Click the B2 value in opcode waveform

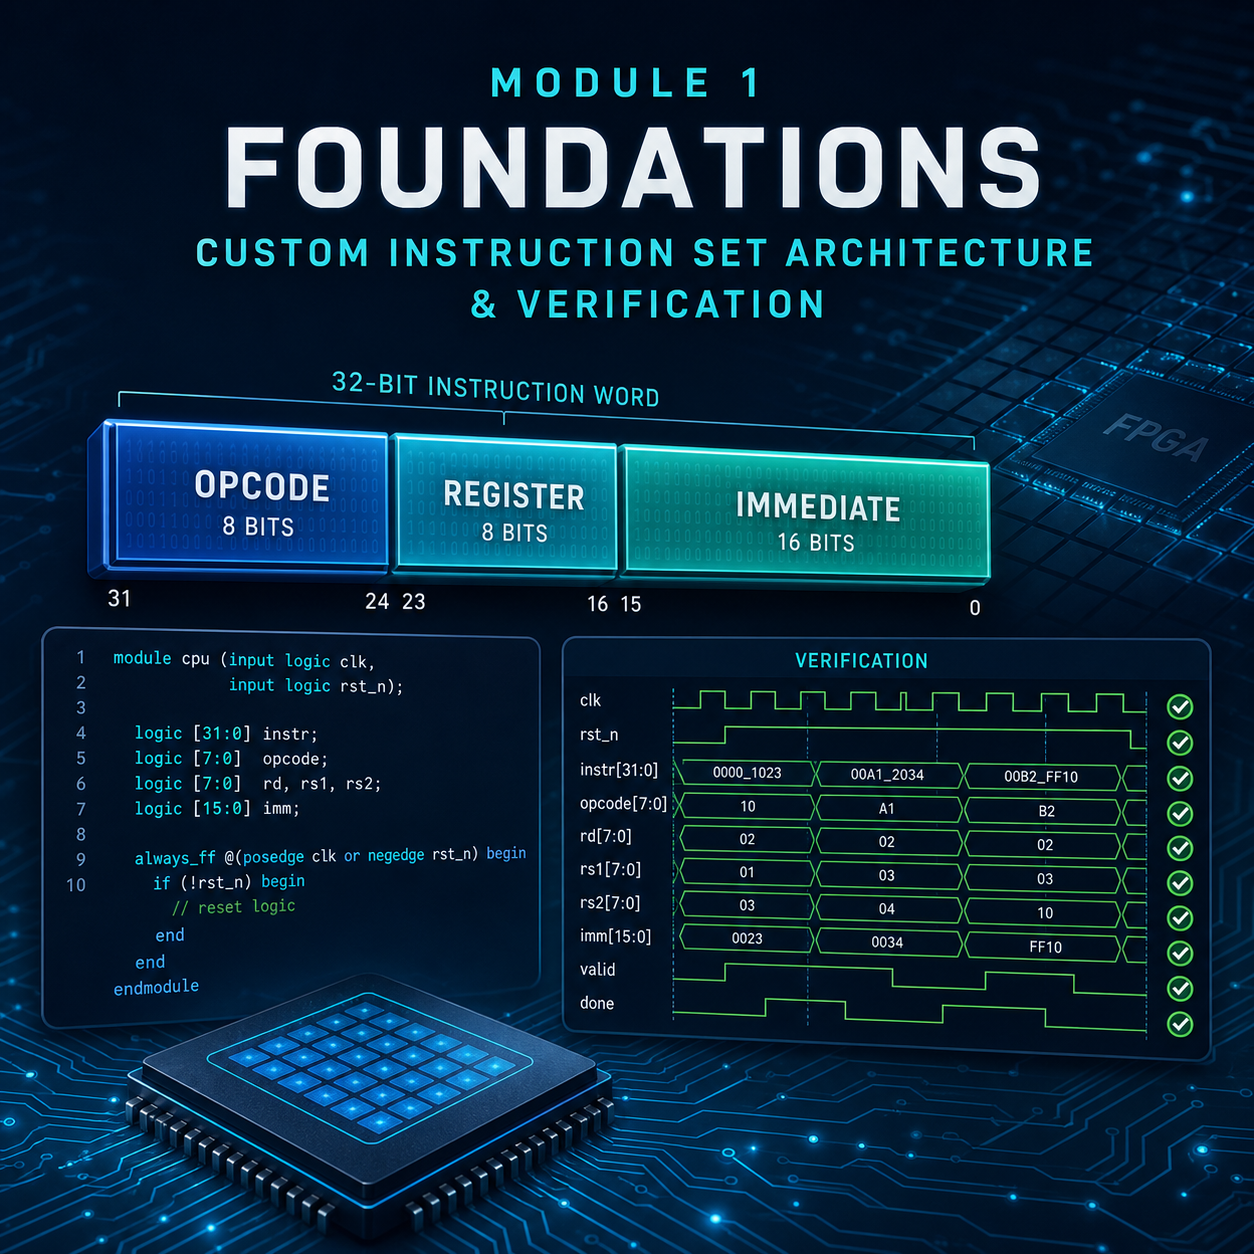(x=1046, y=811)
